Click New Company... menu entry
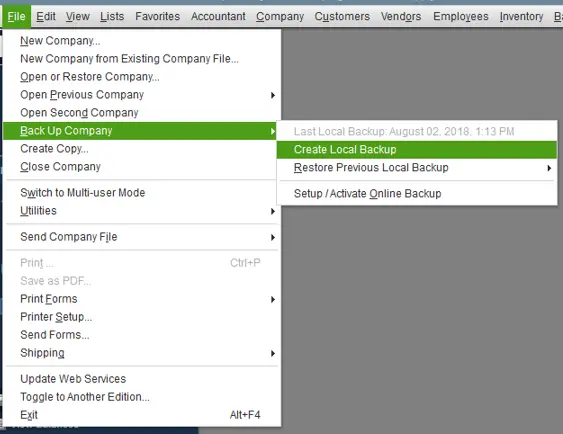The height and width of the screenshot is (434, 563). coord(142,41)
